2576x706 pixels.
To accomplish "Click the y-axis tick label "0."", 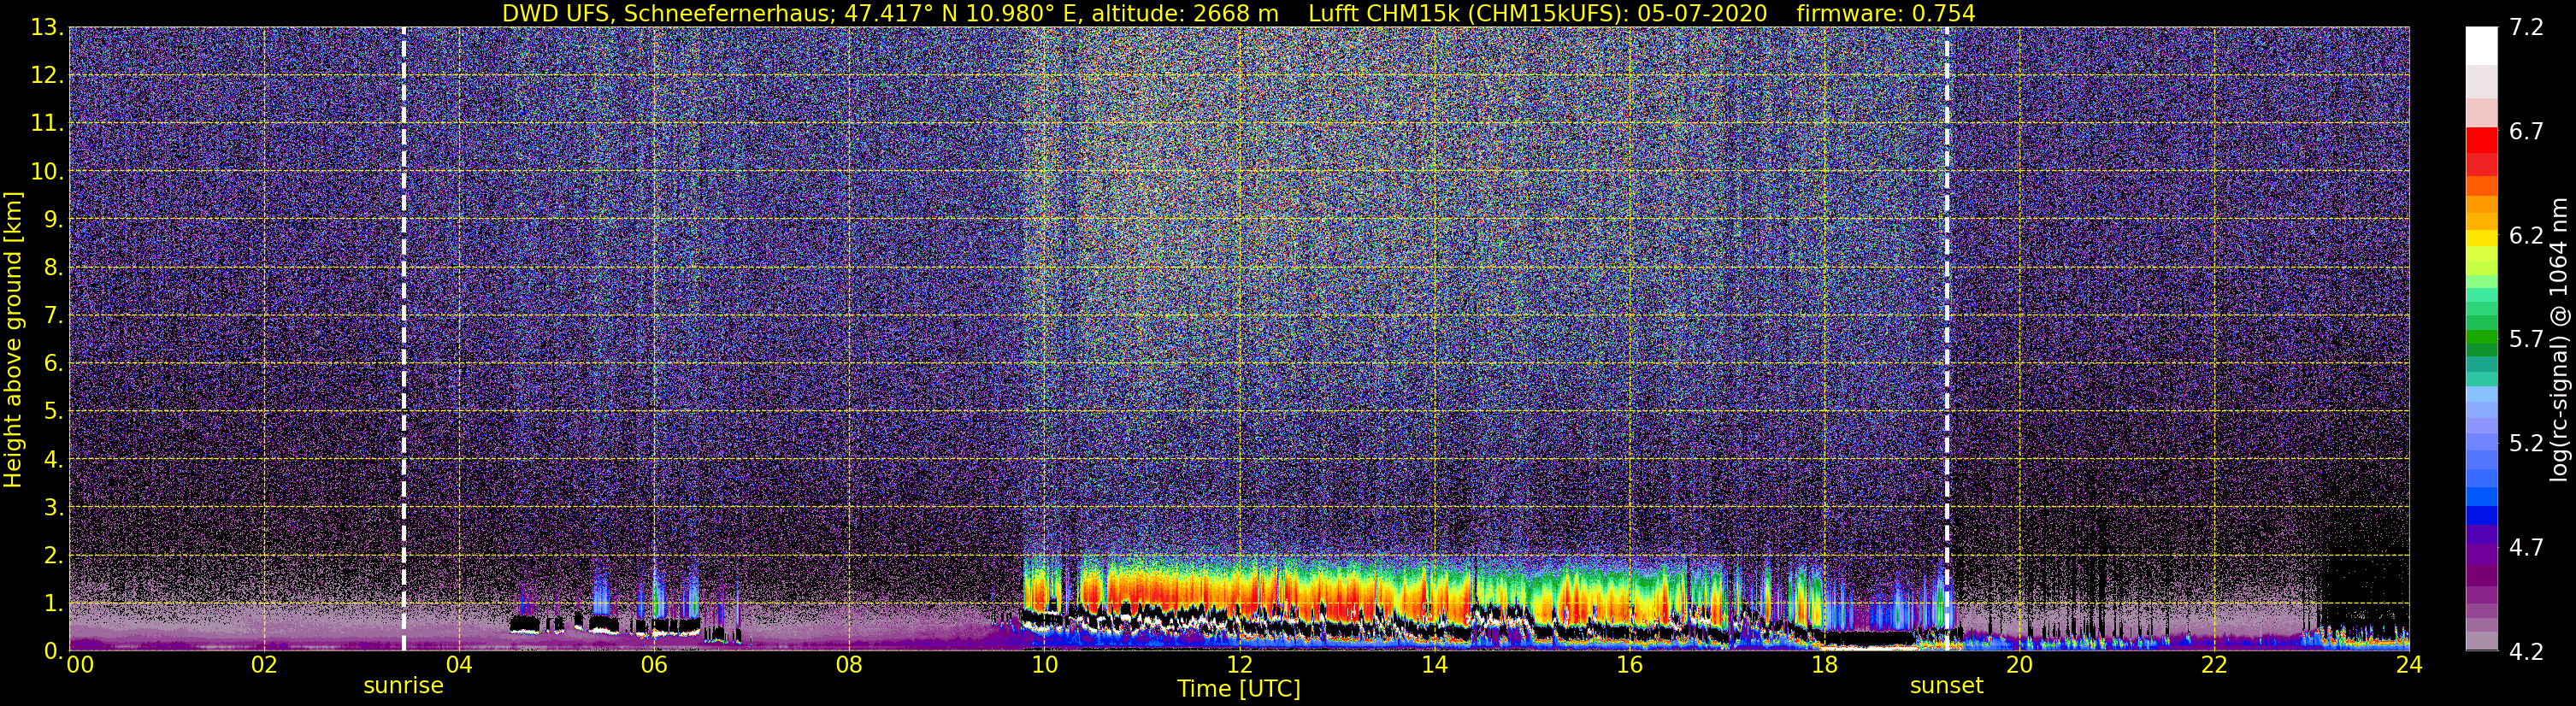I will (53, 651).
